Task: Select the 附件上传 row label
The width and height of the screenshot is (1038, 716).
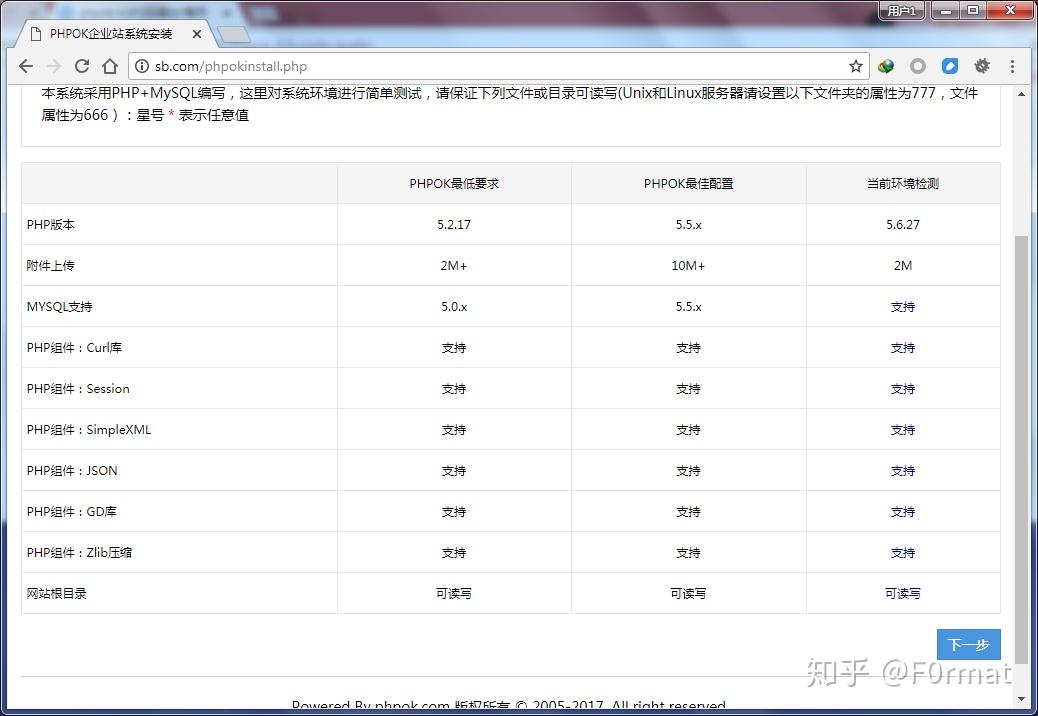Action: point(50,265)
